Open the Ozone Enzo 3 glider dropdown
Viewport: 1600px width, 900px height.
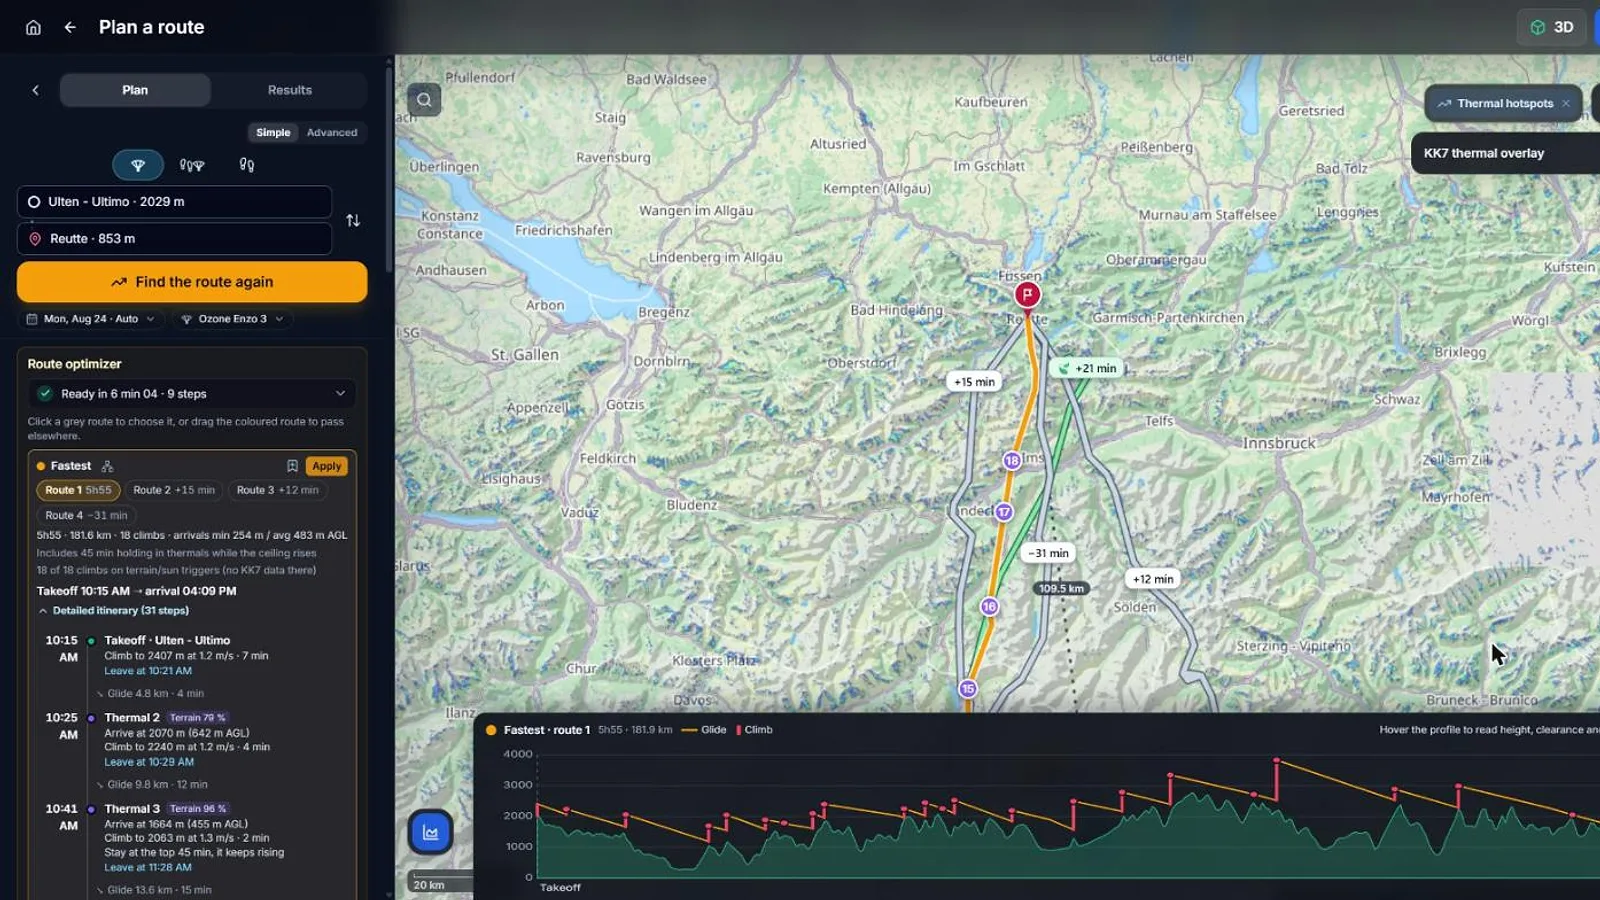click(232, 319)
